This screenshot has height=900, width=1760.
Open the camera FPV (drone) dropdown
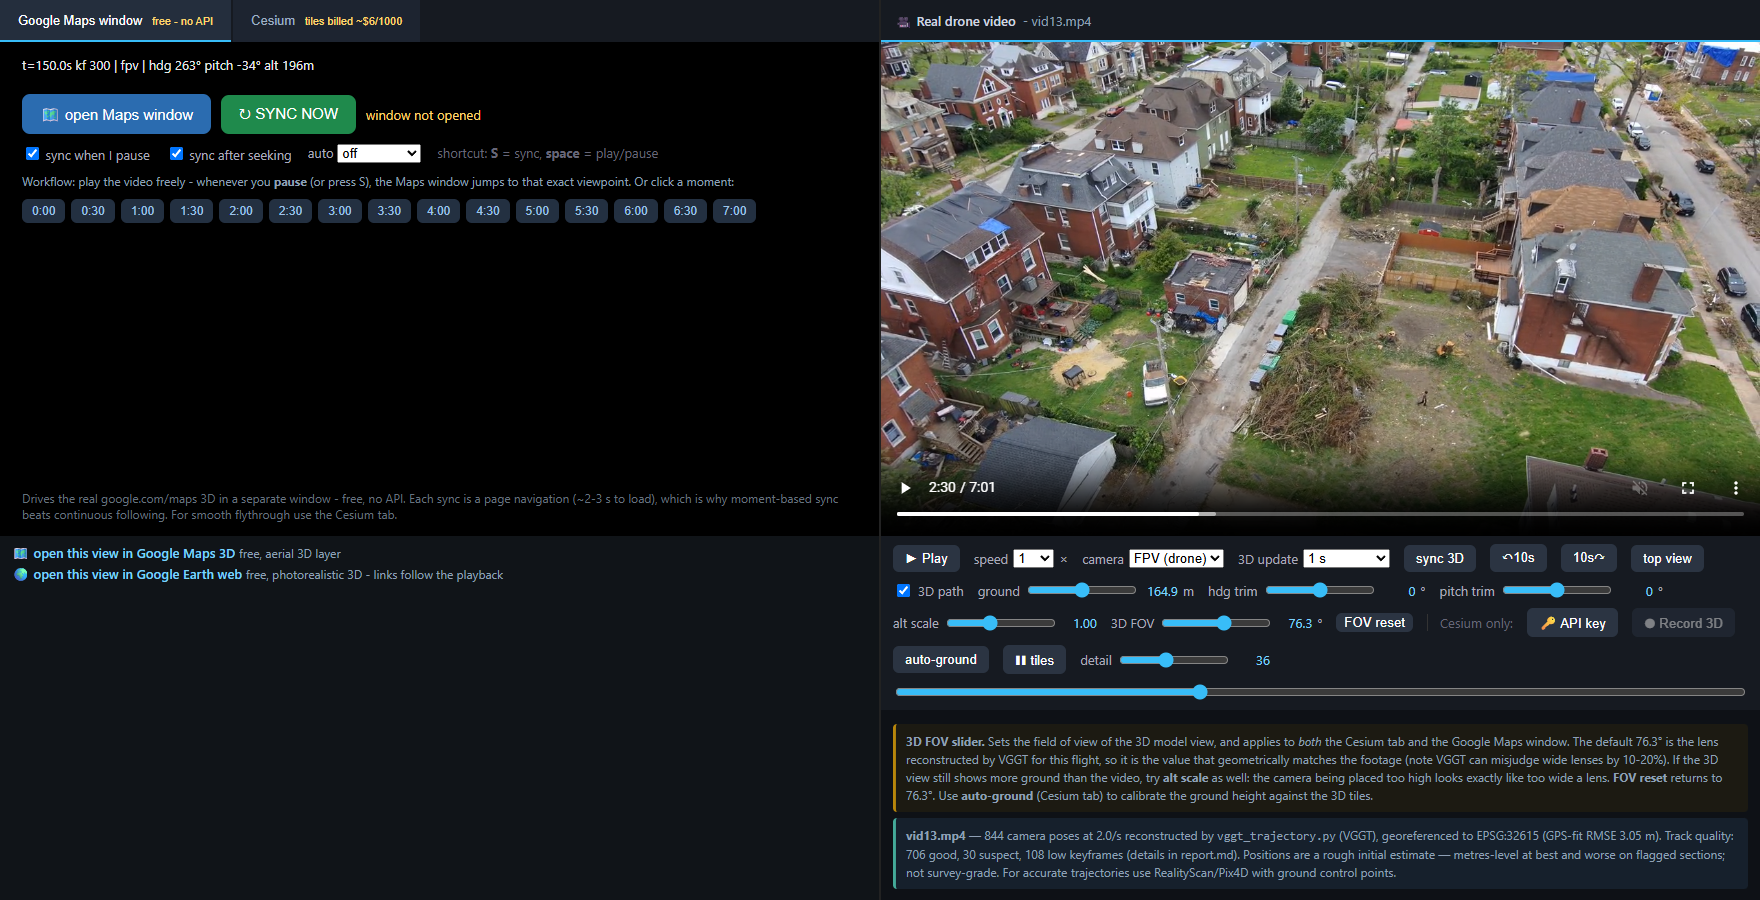[1177, 559]
